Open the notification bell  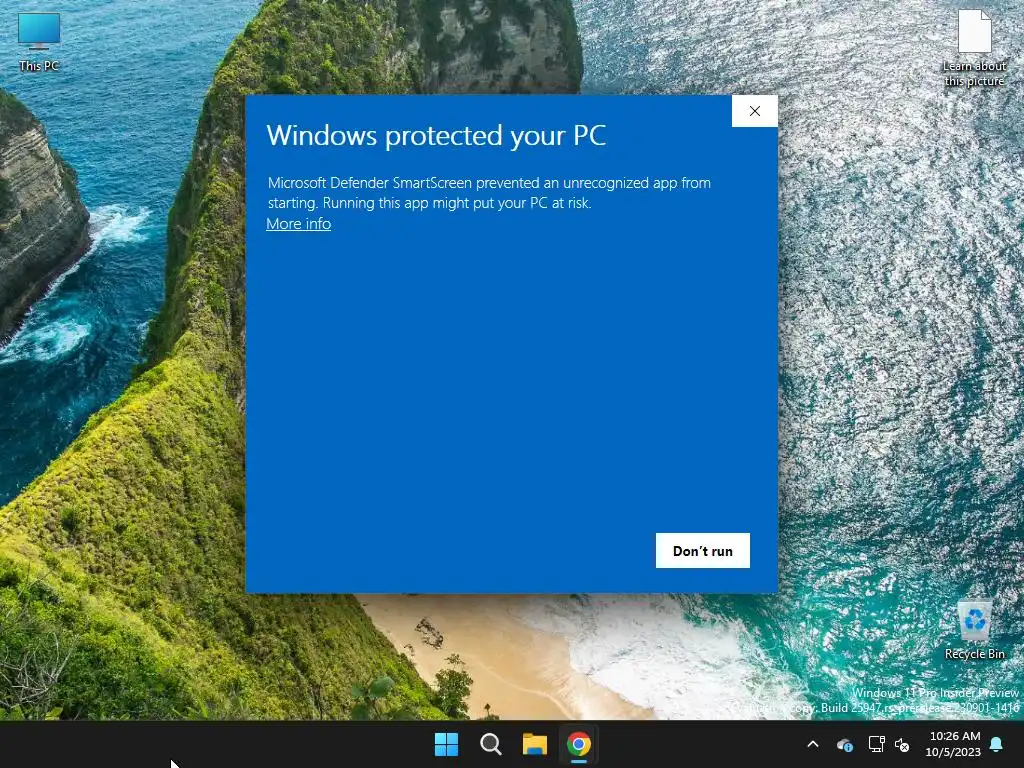(x=997, y=744)
